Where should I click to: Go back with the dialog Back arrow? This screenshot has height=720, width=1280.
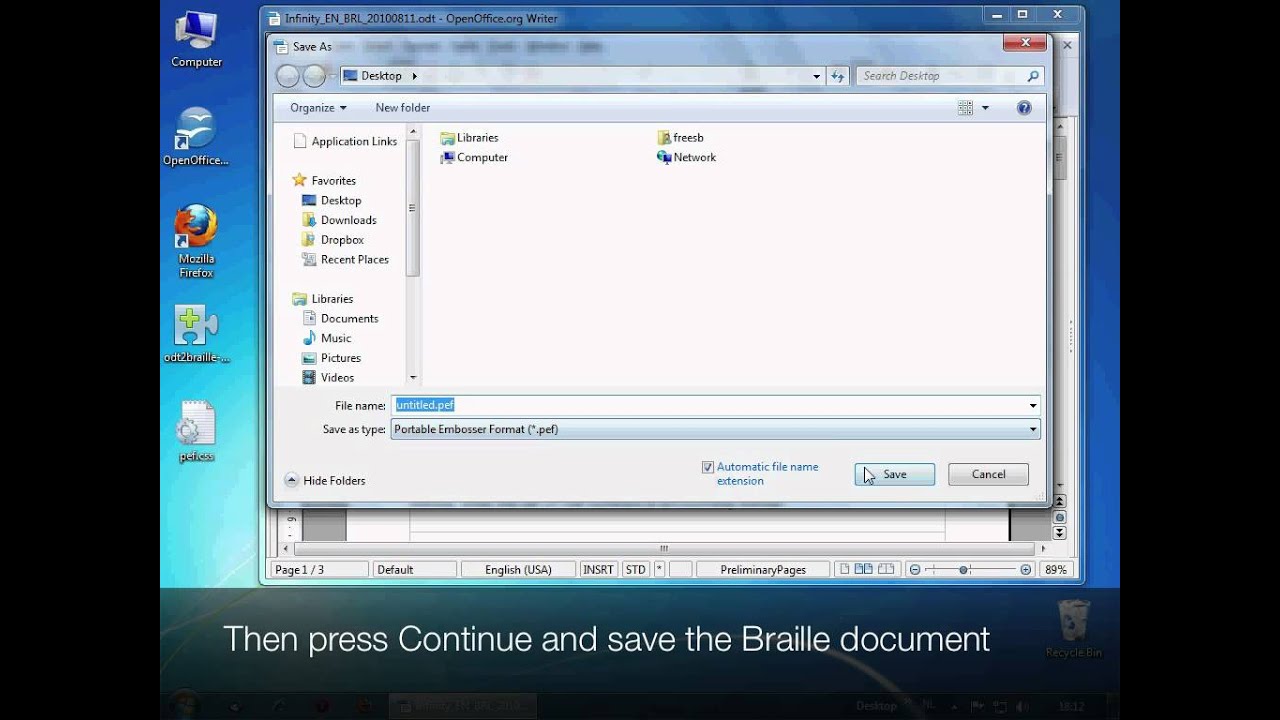(x=288, y=76)
